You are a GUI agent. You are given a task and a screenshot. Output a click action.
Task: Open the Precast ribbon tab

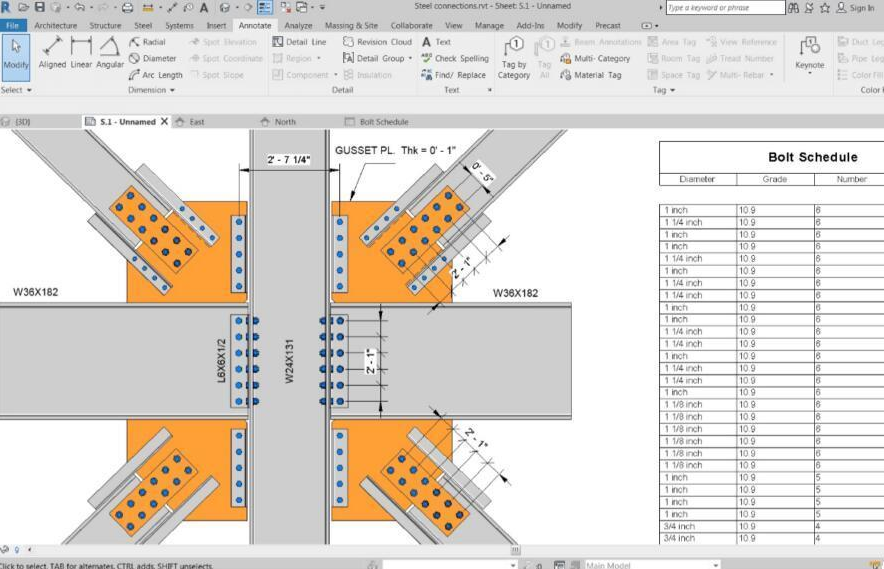point(608,25)
